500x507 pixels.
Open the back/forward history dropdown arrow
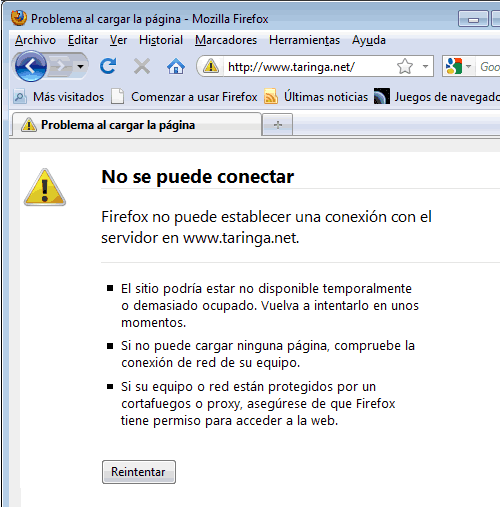[80, 66]
